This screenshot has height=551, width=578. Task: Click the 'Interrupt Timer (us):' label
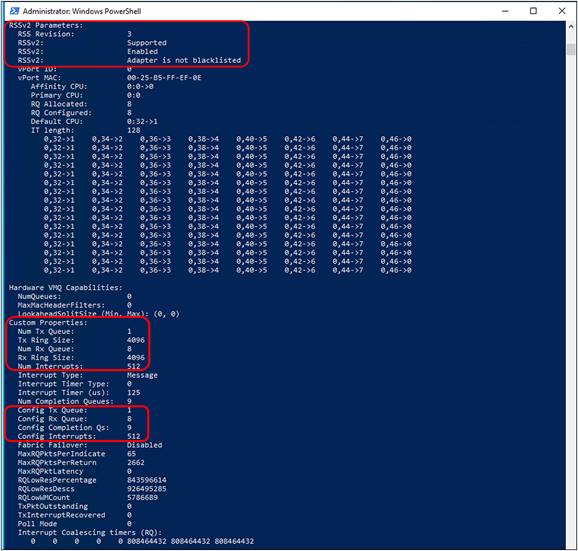(x=63, y=393)
